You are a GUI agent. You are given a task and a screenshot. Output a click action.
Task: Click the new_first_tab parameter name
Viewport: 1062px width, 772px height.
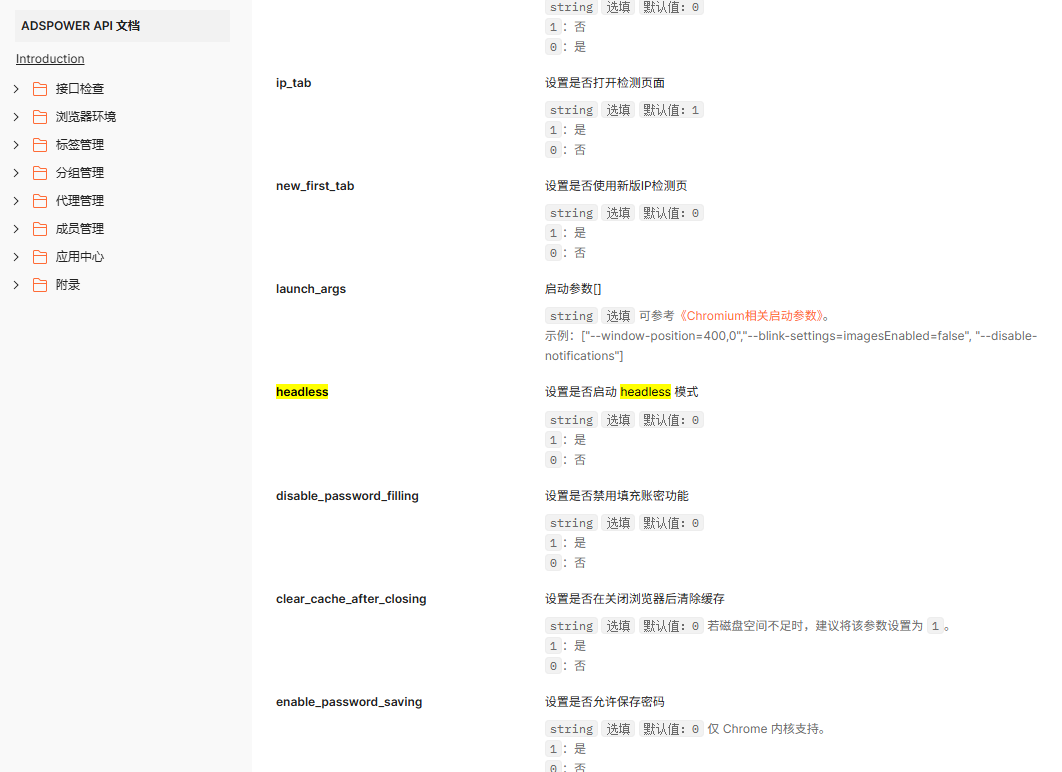pyautogui.click(x=315, y=186)
